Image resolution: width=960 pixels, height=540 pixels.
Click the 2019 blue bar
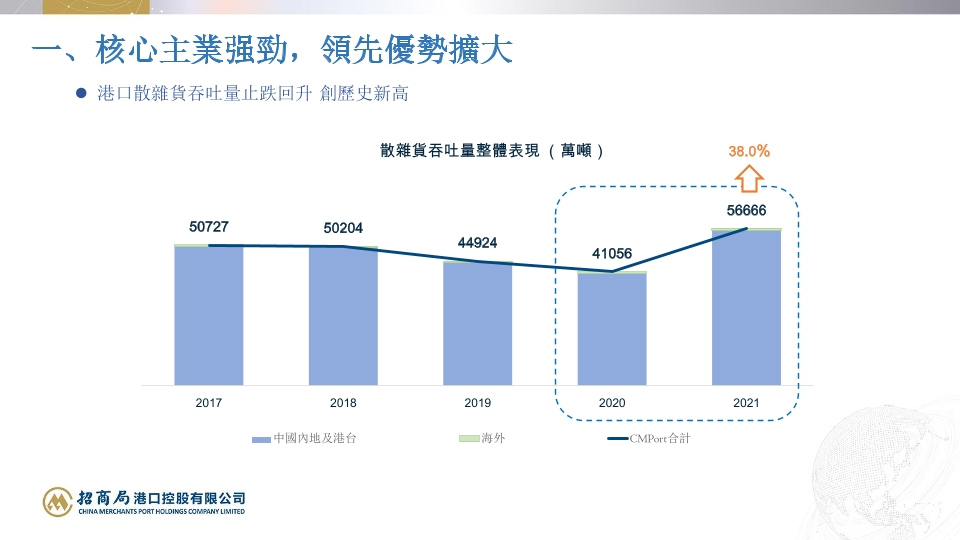pyautogui.click(x=478, y=324)
